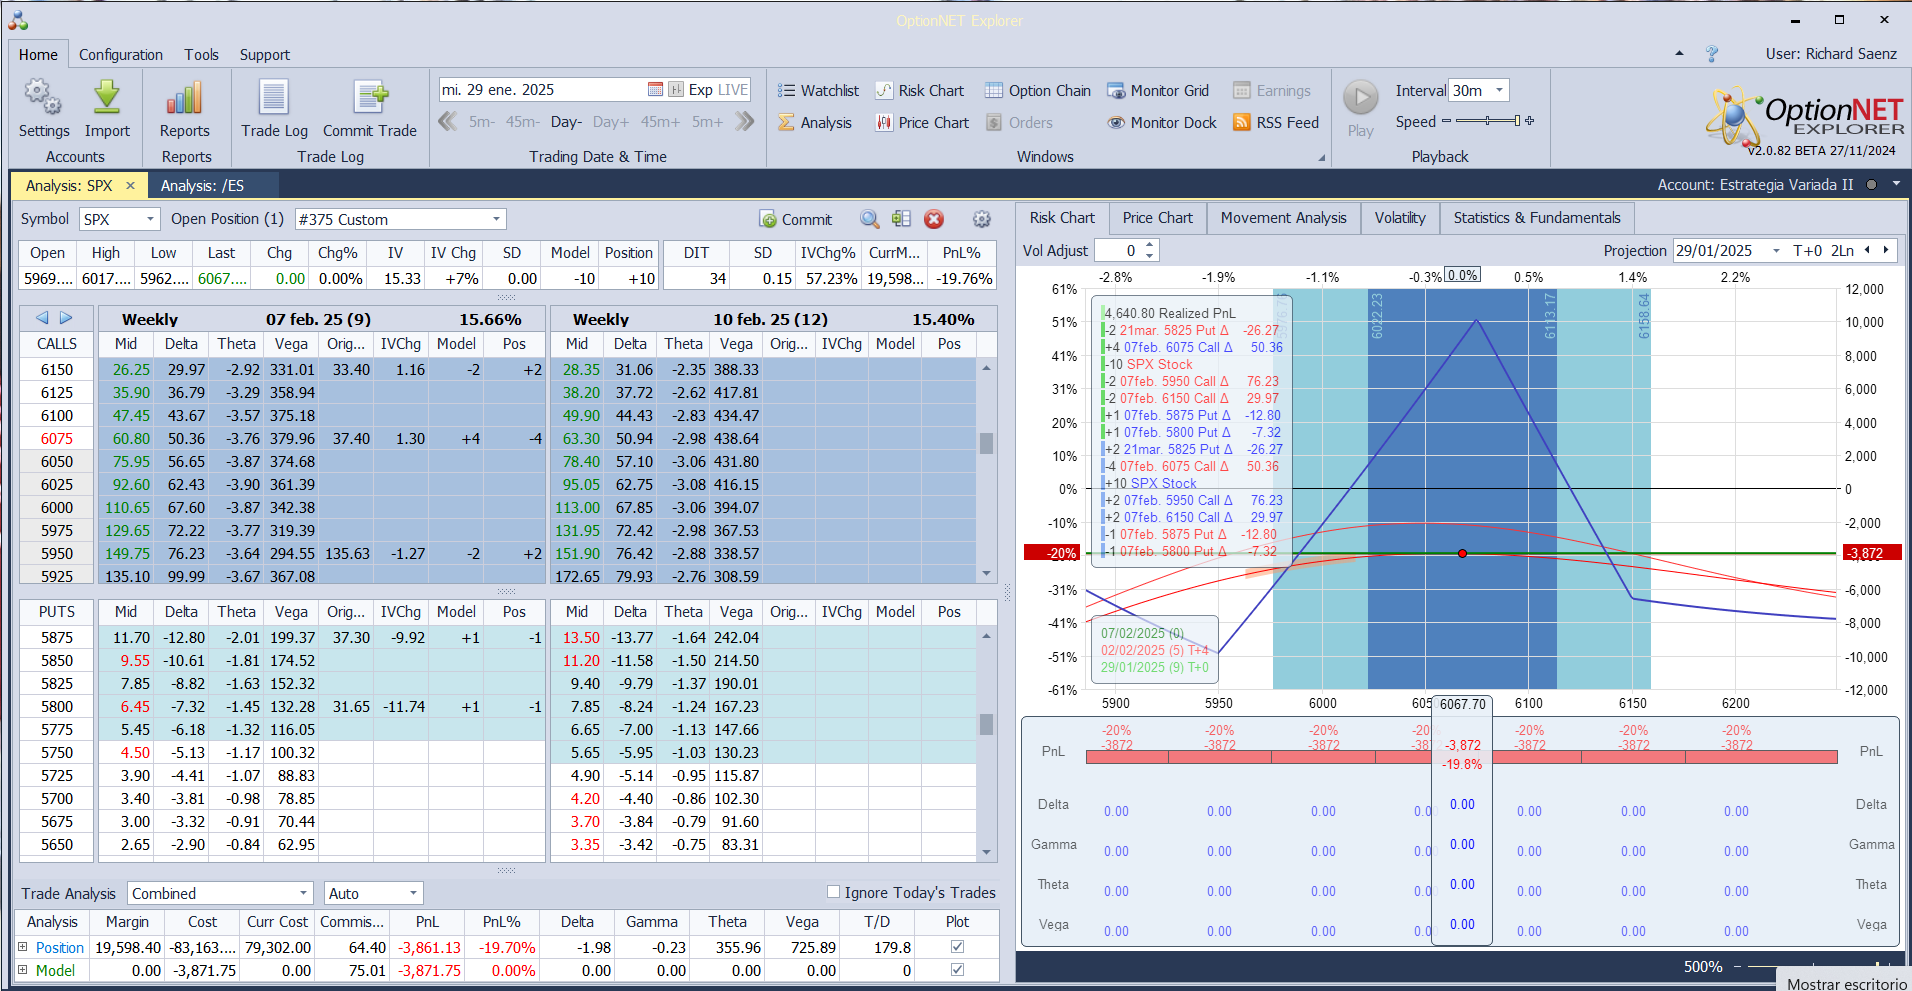Image resolution: width=1912 pixels, height=991 pixels.
Task: Open the Option Chain window
Action: pyautogui.click(x=1038, y=91)
